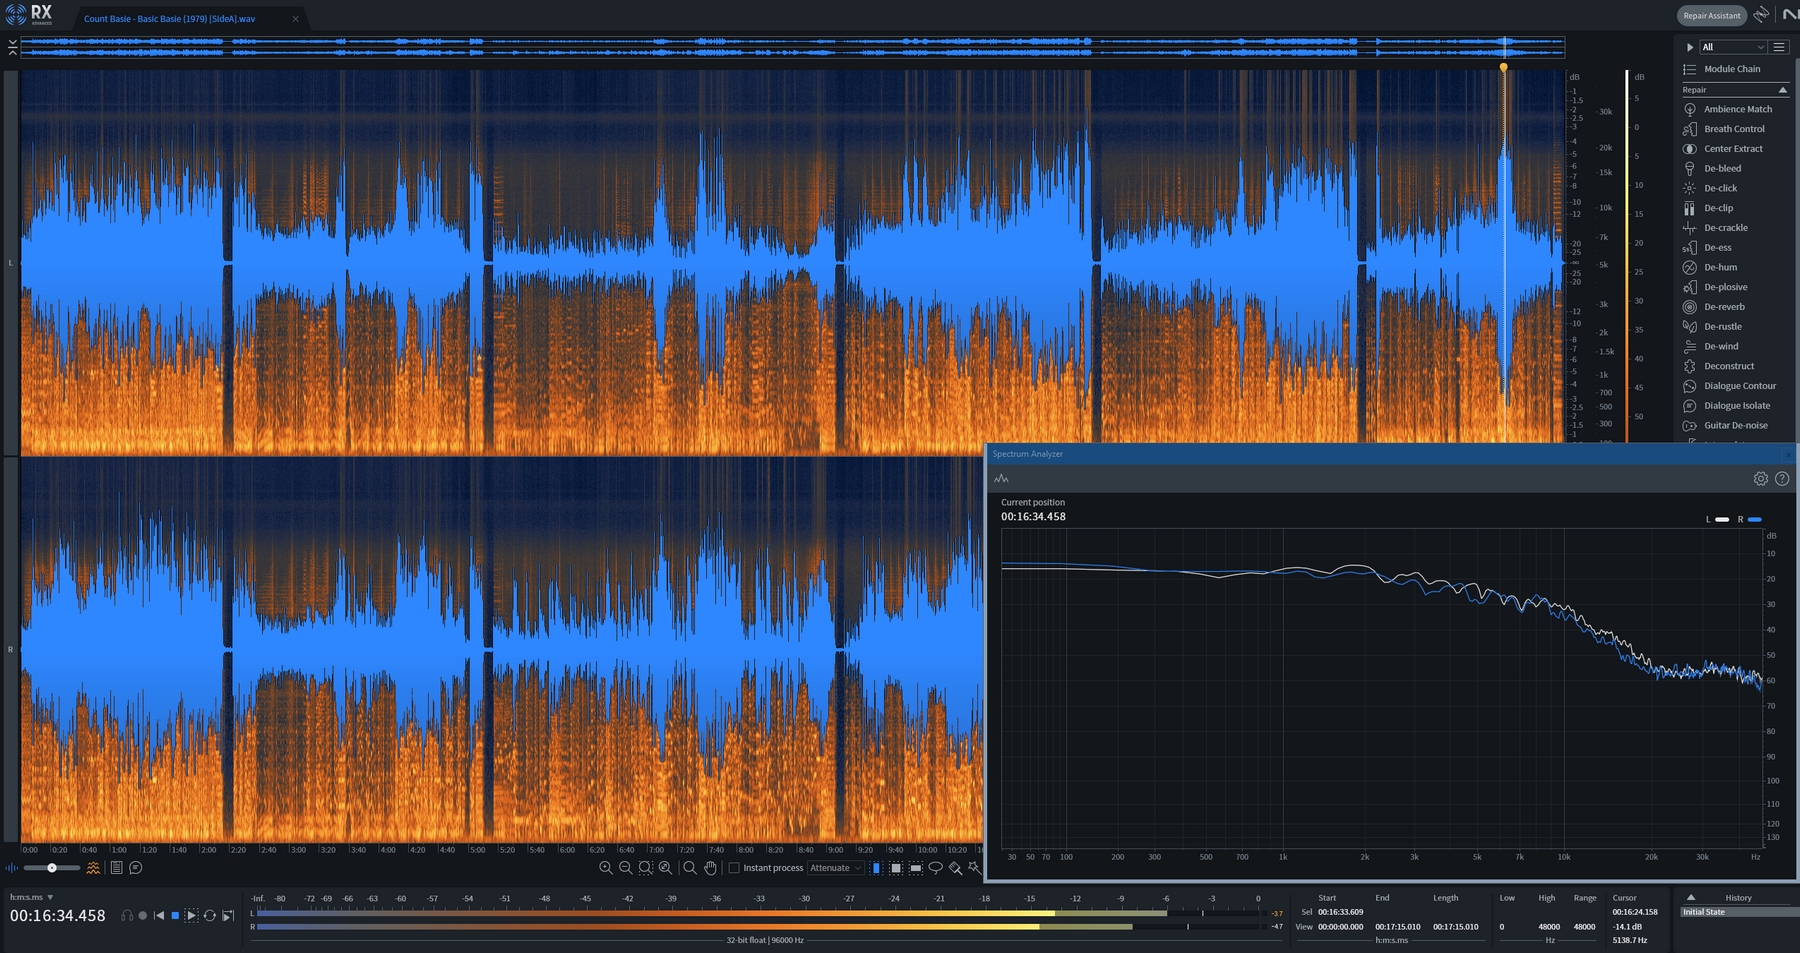Click the zoom out icon below spectrogram
The image size is (1800, 953).
(626, 868)
